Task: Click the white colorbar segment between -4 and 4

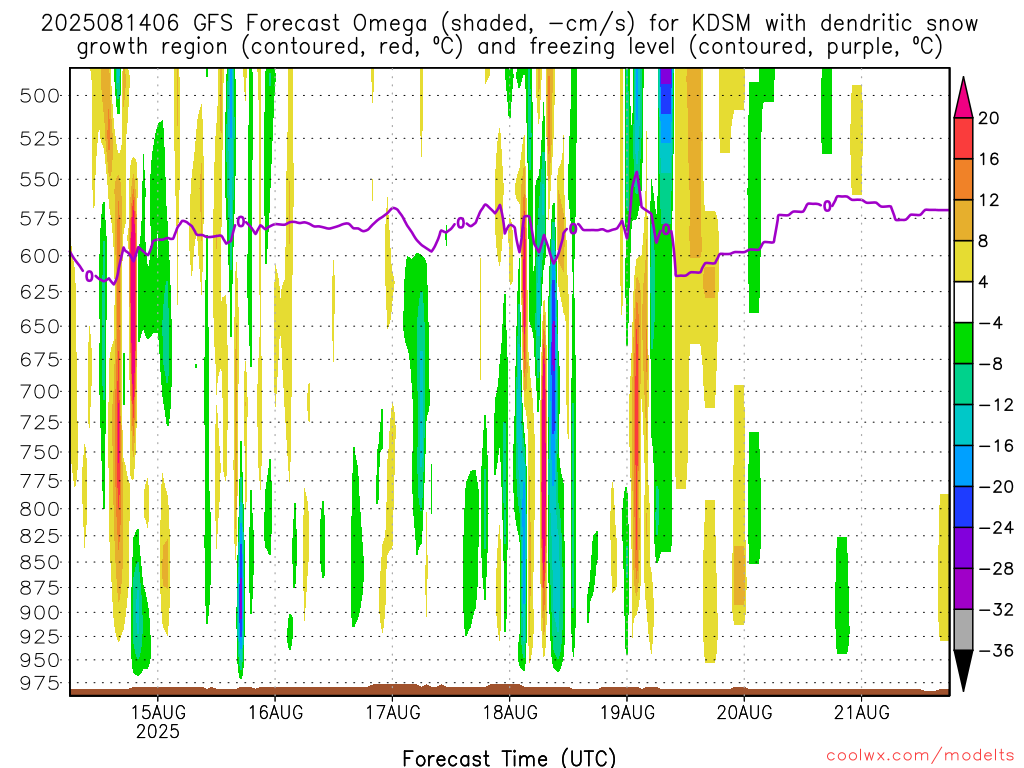Action: pos(963,302)
